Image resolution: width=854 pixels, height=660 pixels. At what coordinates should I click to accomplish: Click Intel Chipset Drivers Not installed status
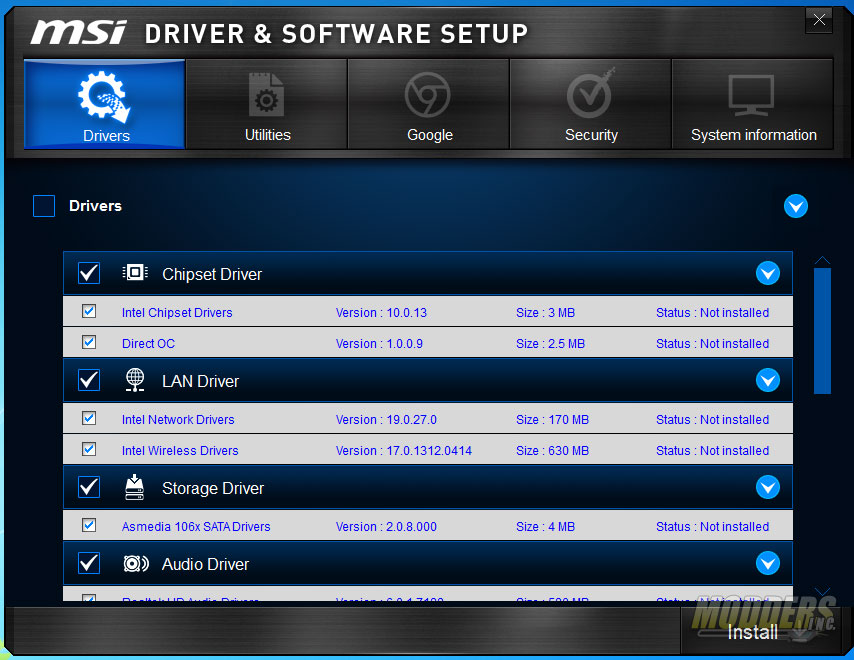[x=712, y=313]
